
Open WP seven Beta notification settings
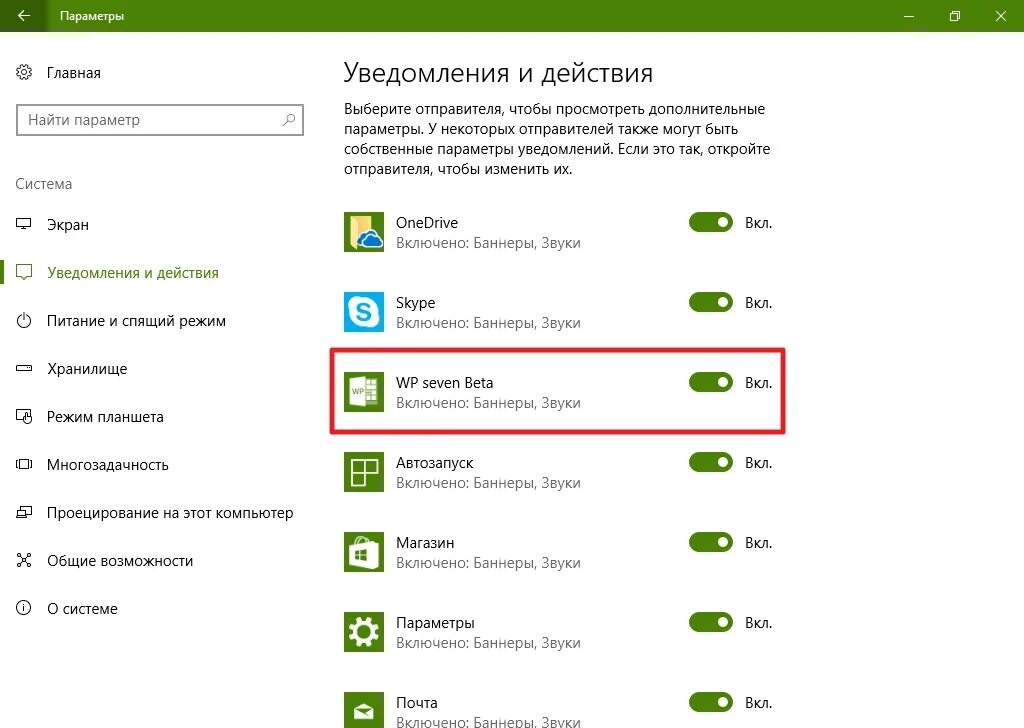[445, 383]
